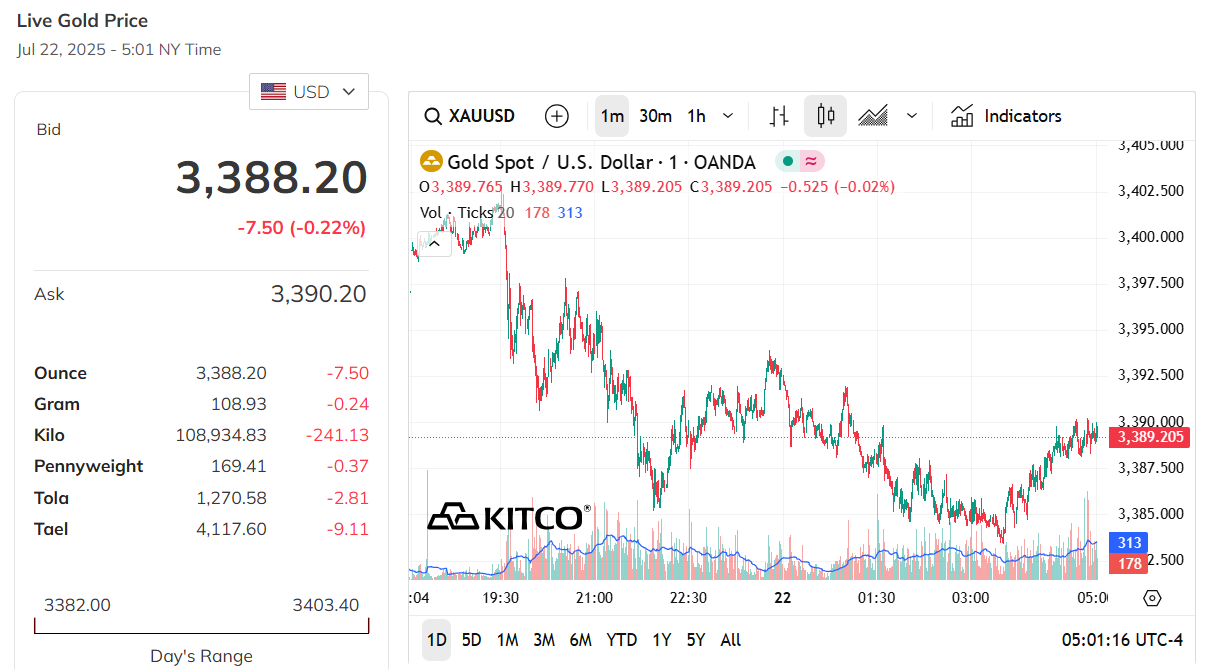Click the Ounce row label
The width and height of the screenshot is (1207, 670).
[61, 373]
